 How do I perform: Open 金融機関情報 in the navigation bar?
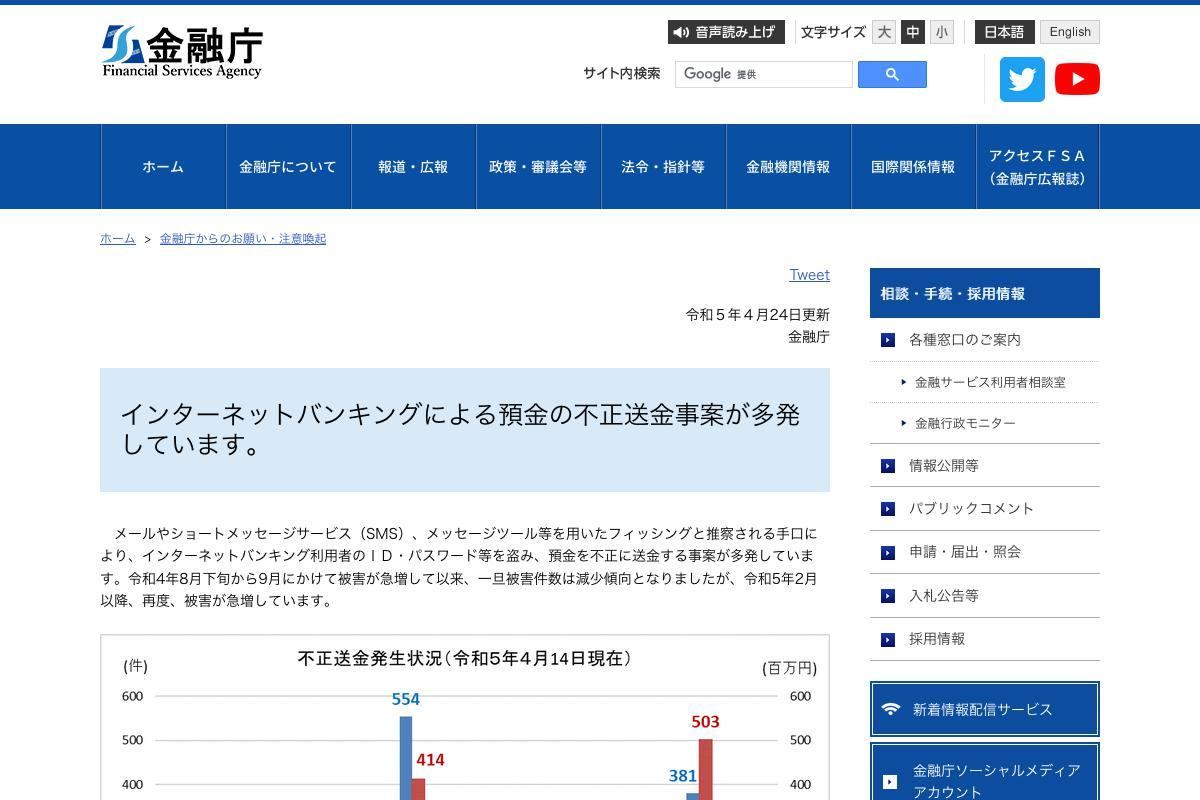point(788,167)
